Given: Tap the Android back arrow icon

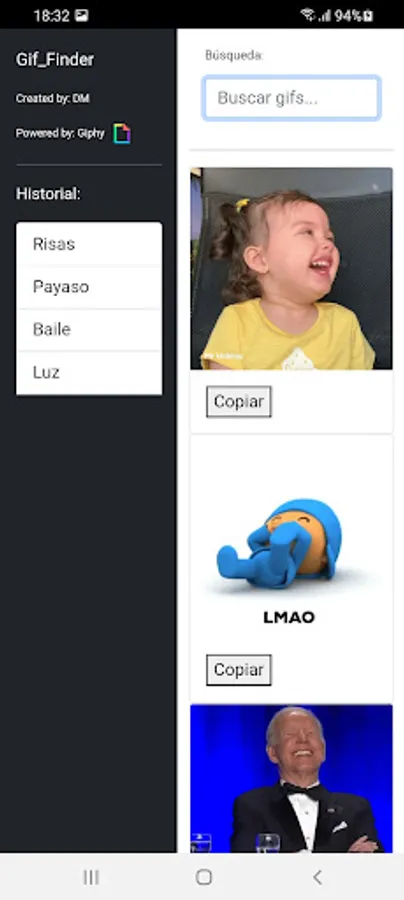Looking at the screenshot, I should pos(317,876).
